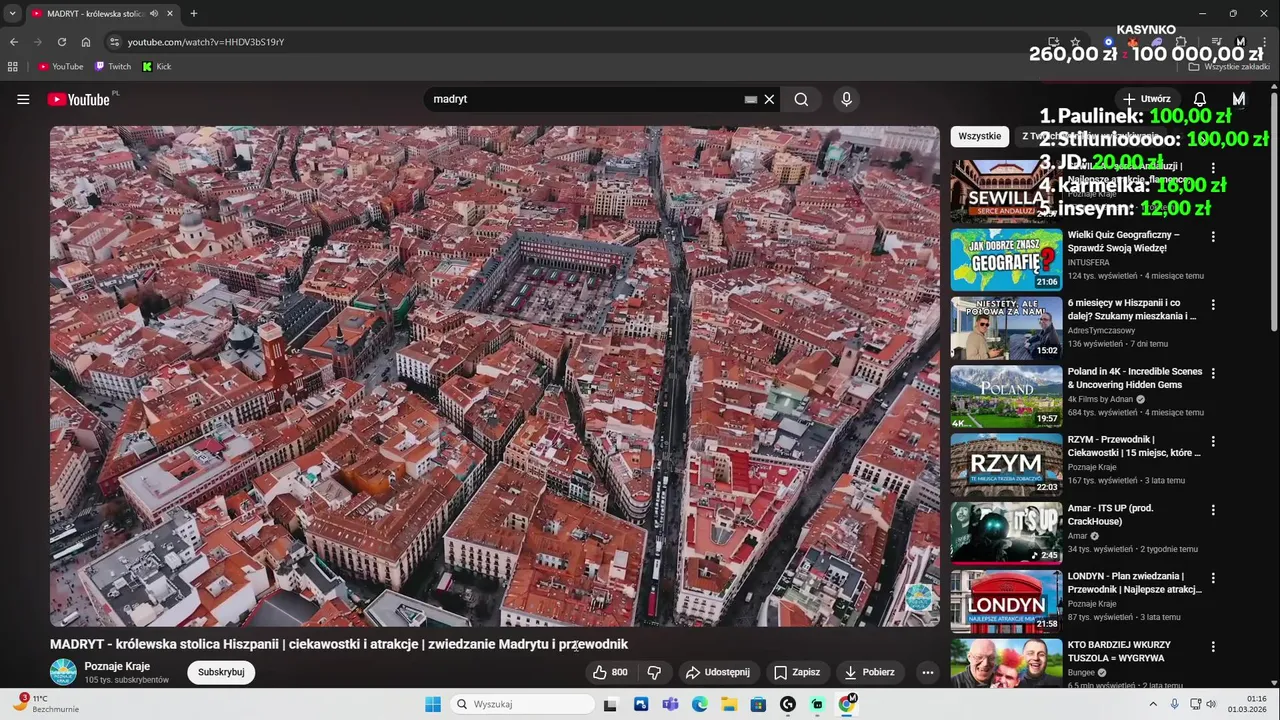1280x720 pixels.
Task: Open YouTube notifications bell
Action: tap(1200, 99)
